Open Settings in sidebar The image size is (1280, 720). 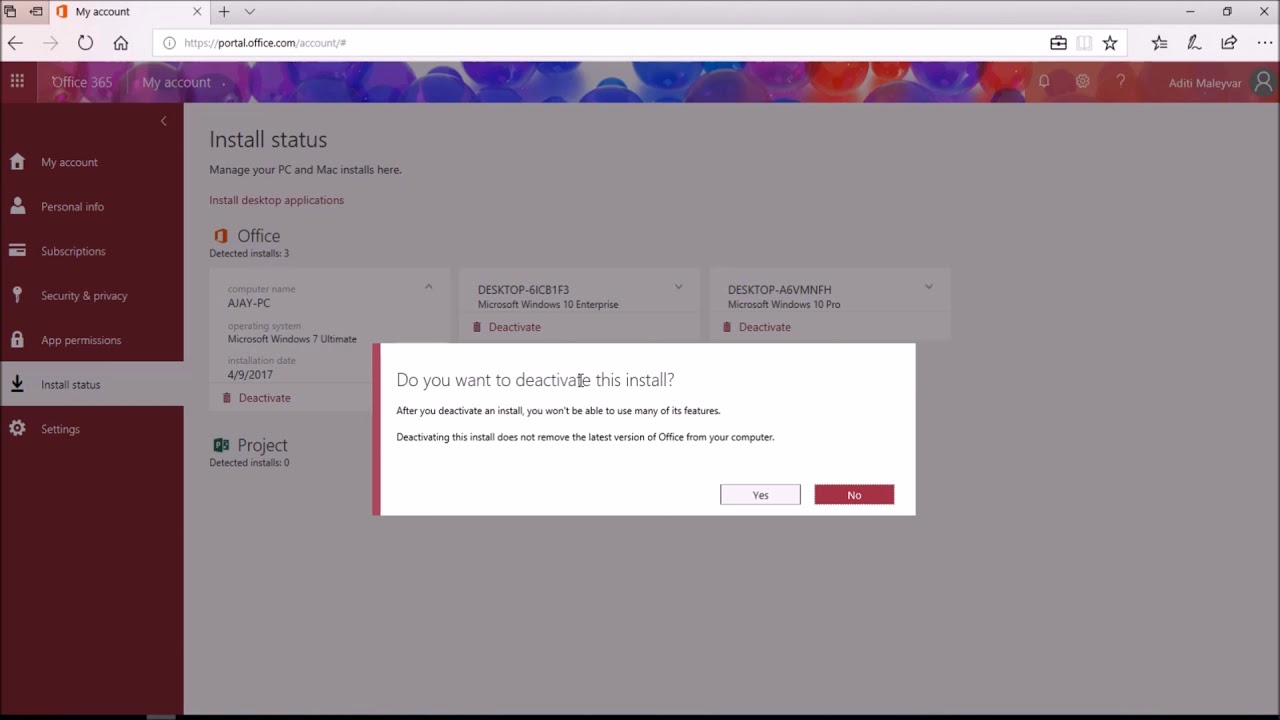91,429
